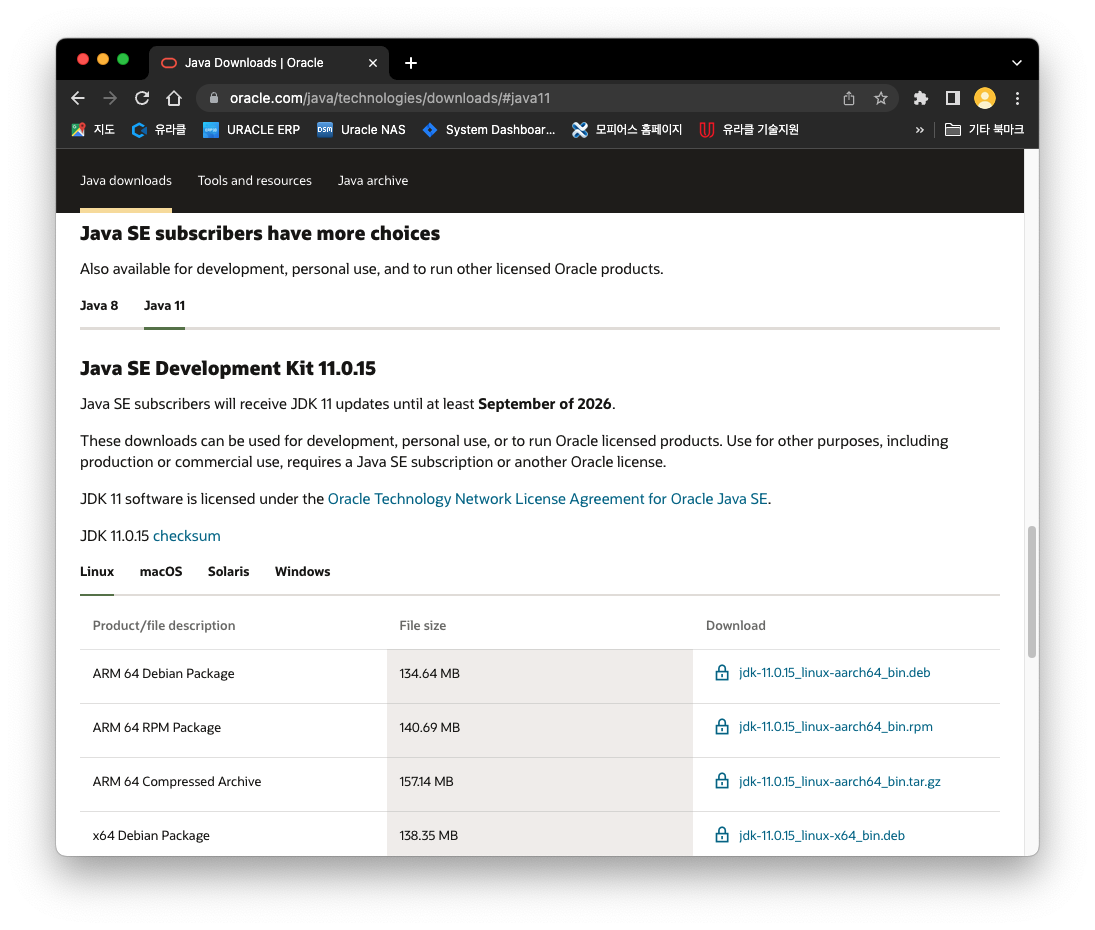This screenshot has width=1095, height=930.
Task: Click the address bar URL
Action: click(390, 98)
